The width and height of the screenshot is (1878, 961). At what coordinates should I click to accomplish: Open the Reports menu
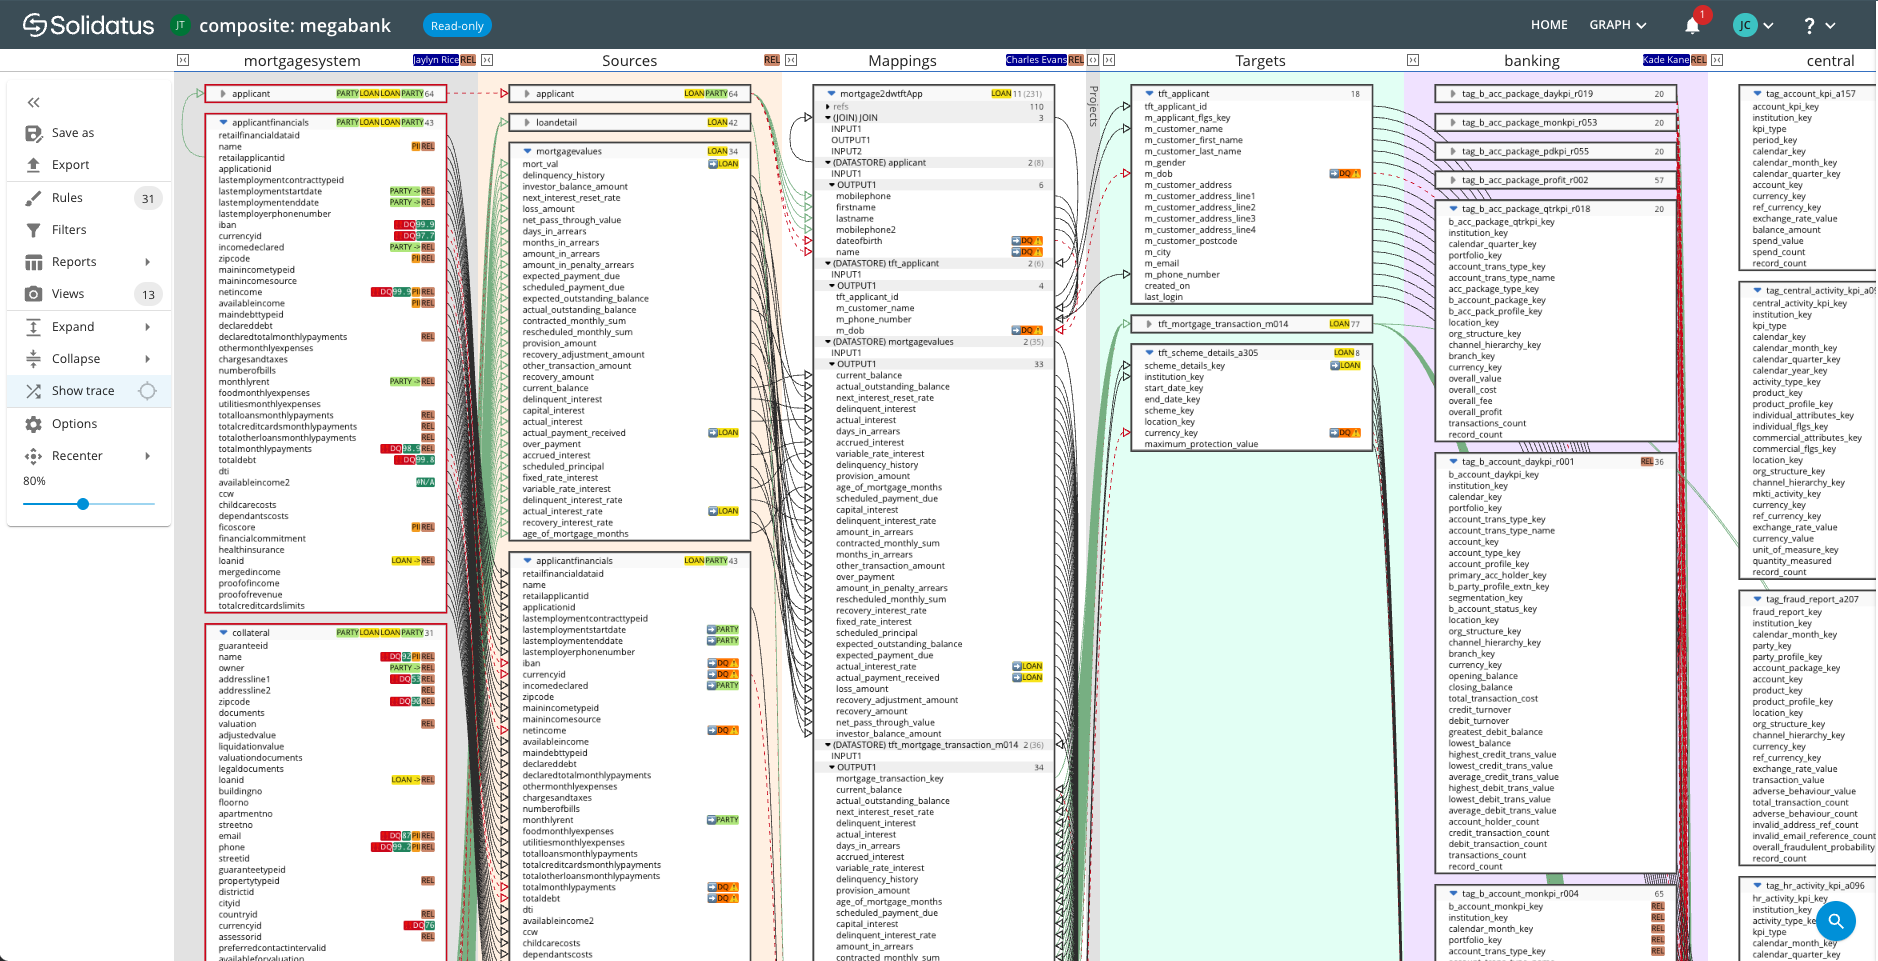tap(89, 262)
